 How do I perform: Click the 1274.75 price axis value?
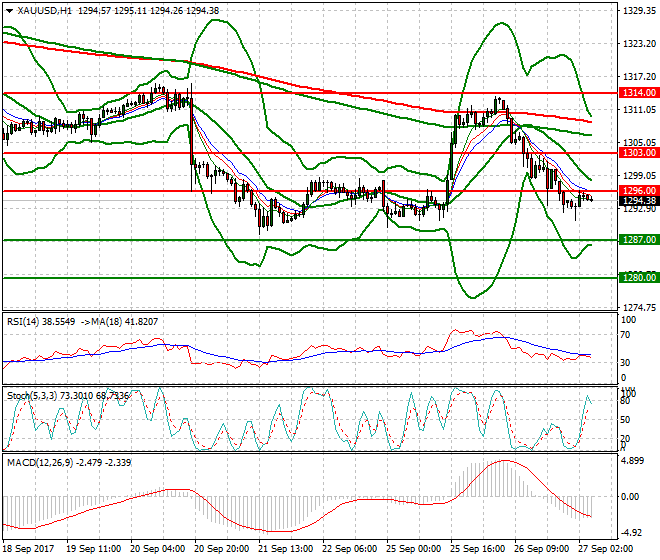point(639,308)
